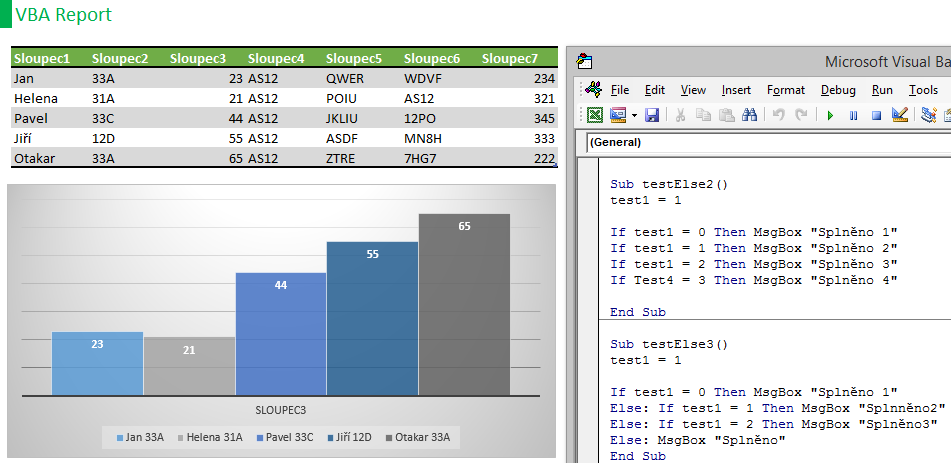The width and height of the screenshot is (951, 463).
Task: Open the Insert menu
Action: 736,90
